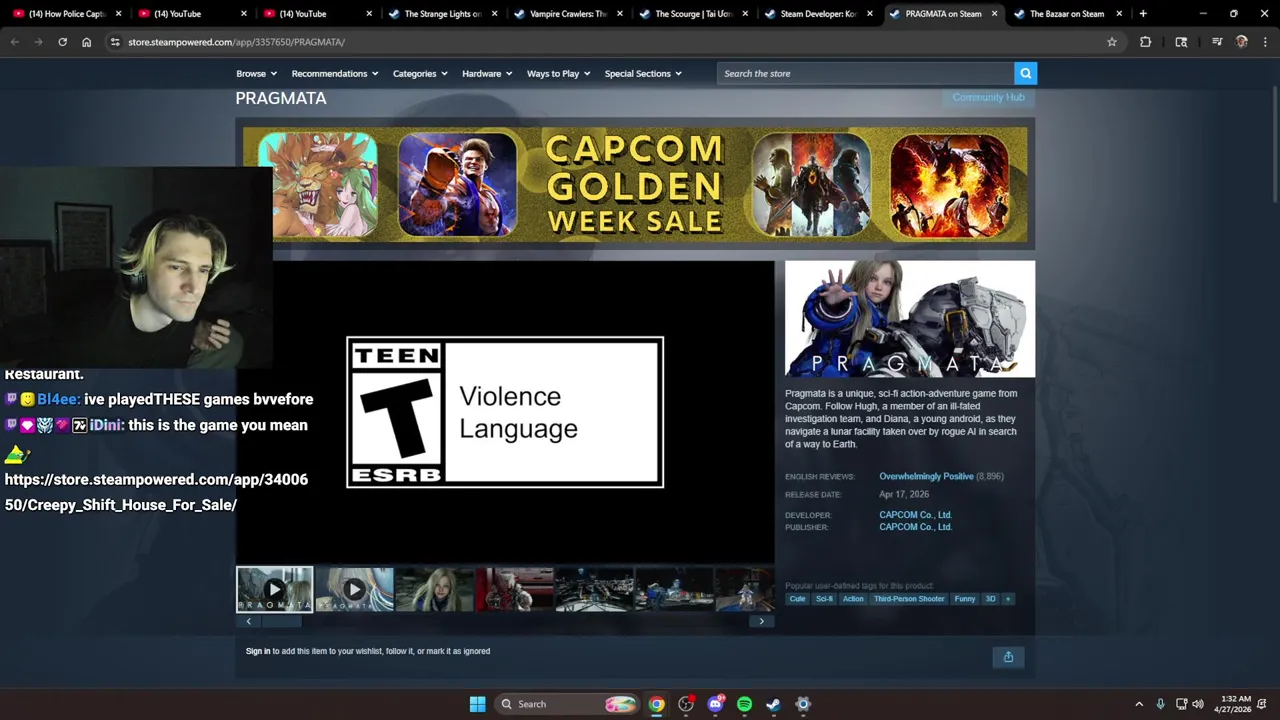Click Chrome icon in taskbar
The image size is (1280, 720).
coord(656,704)
